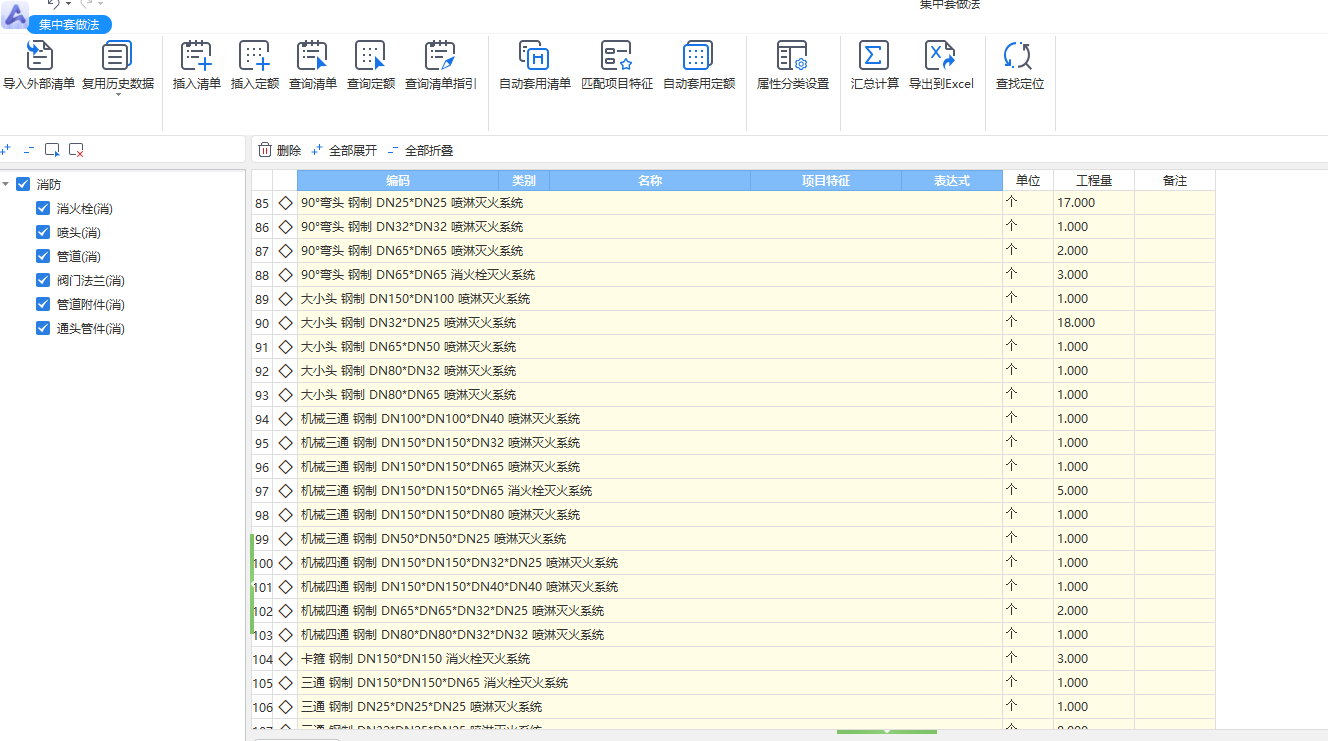
Task: Expand row 101 diamond marker
Action: [285, 587]
